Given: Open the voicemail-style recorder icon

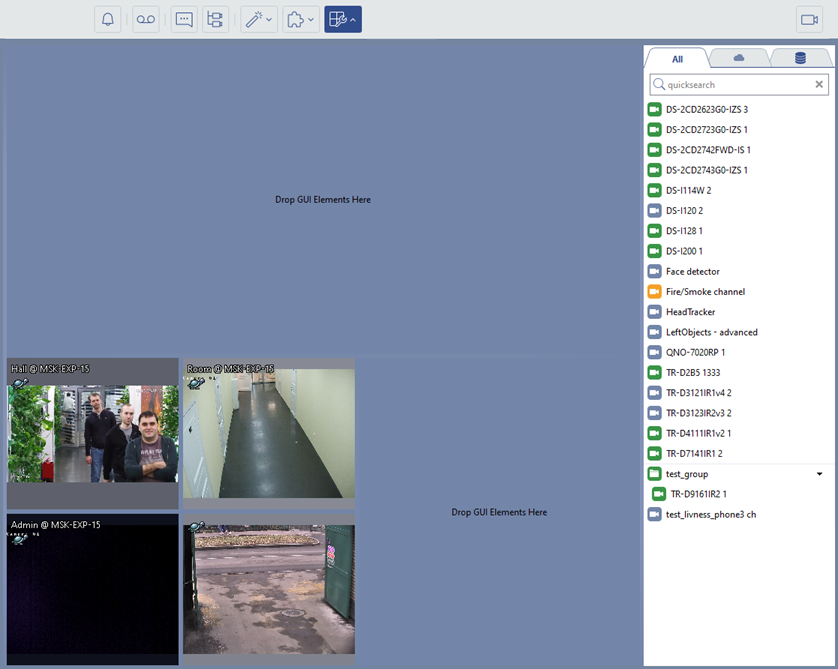Looking at the screenshot, I should click(x=146, y=19).
